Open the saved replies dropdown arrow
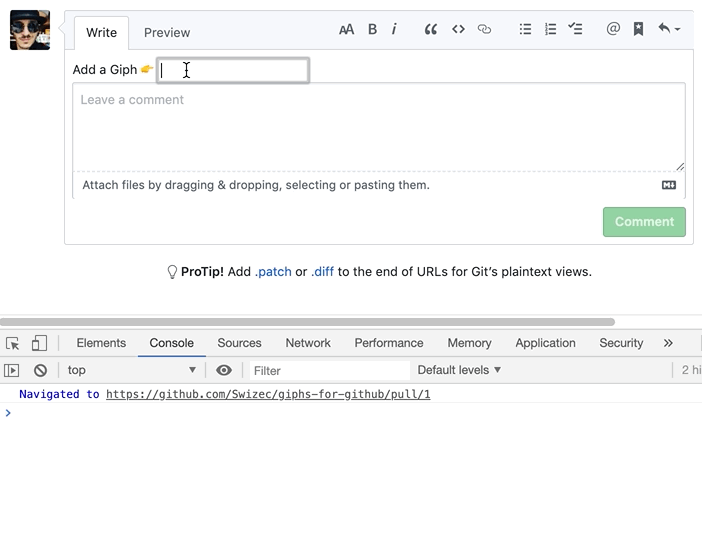 pyautogui.click(x=669, y=29)
